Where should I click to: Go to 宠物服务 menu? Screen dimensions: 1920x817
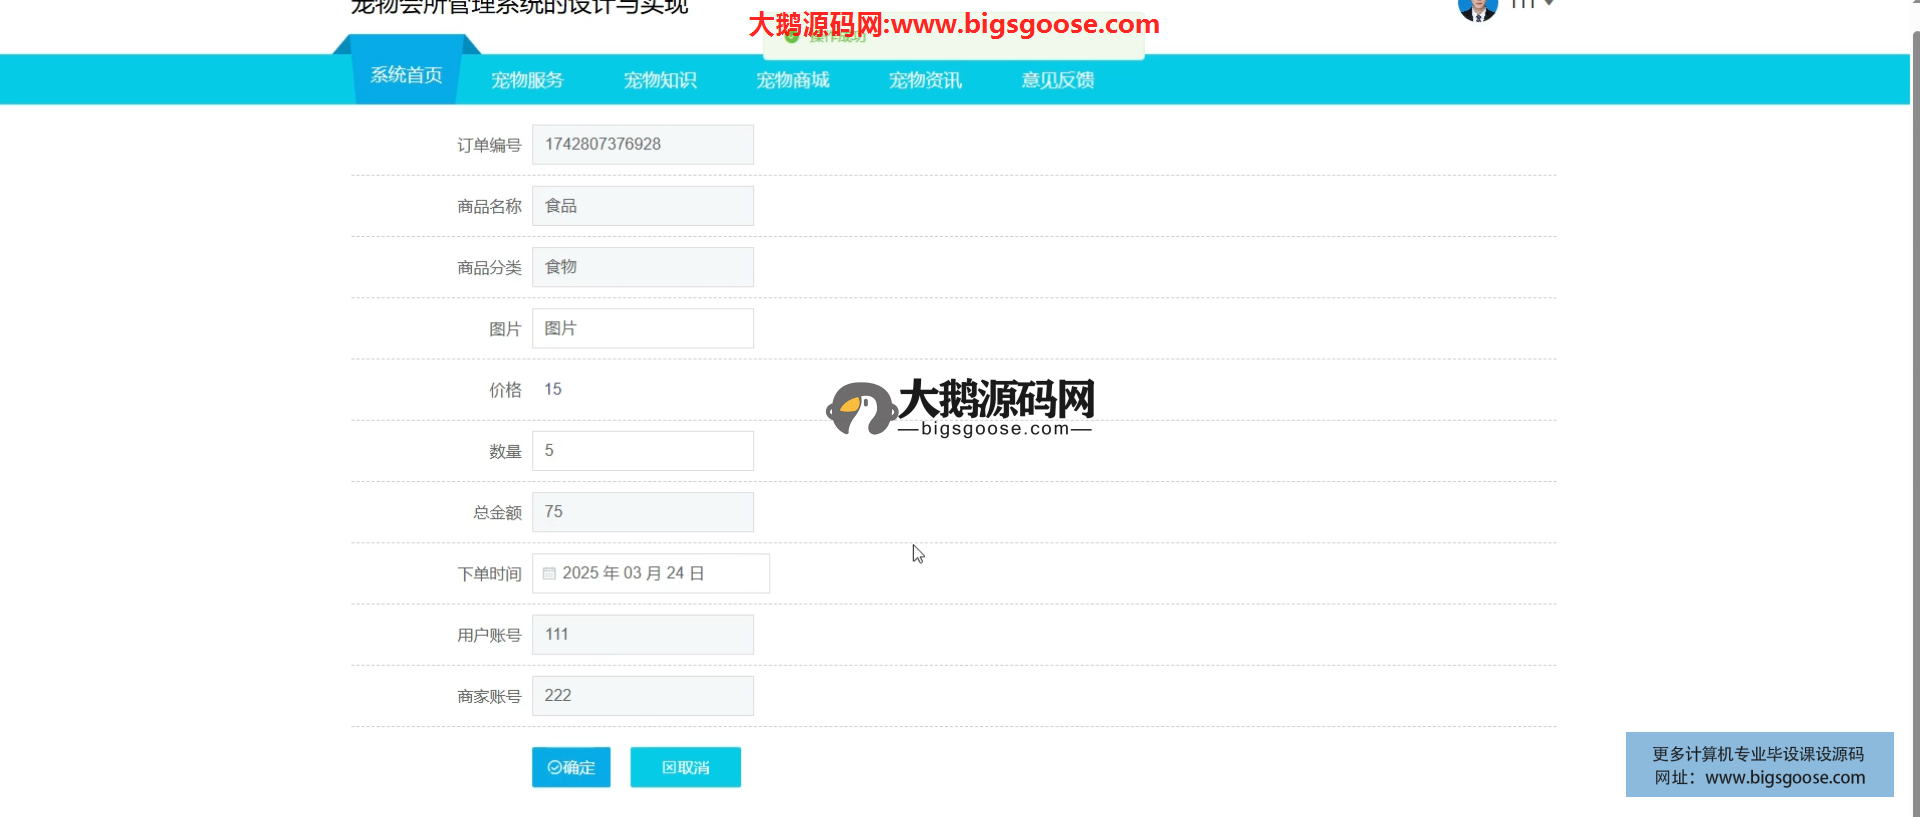527,80
